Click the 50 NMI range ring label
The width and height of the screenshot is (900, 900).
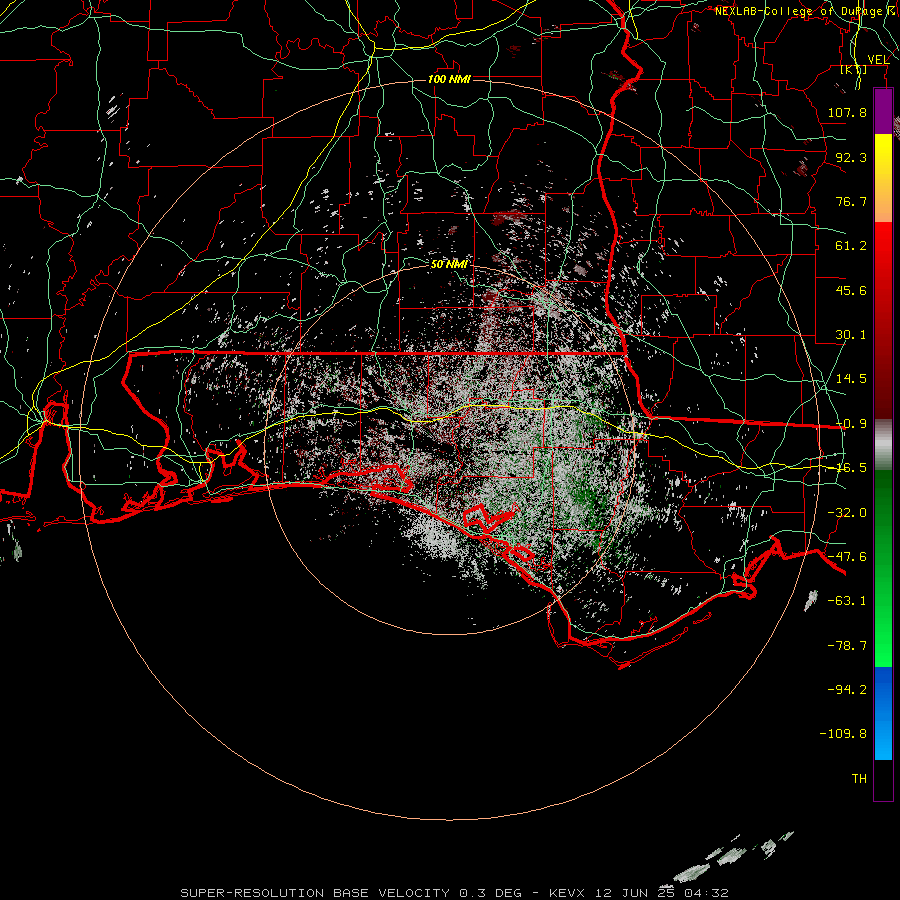point(449,264)
